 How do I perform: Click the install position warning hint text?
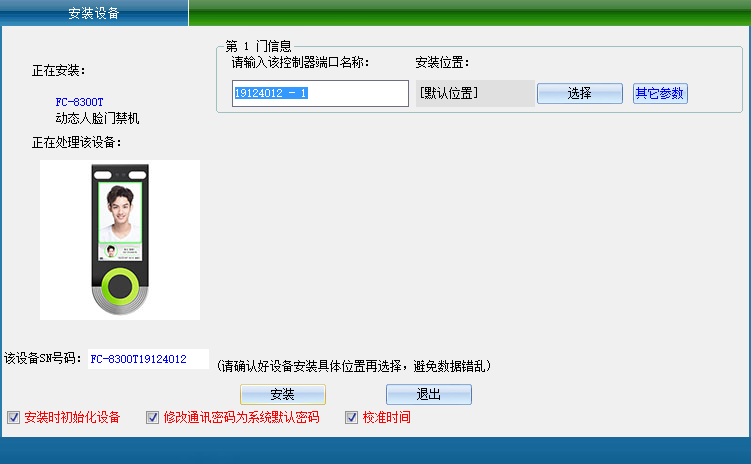(x=353, y=365)
